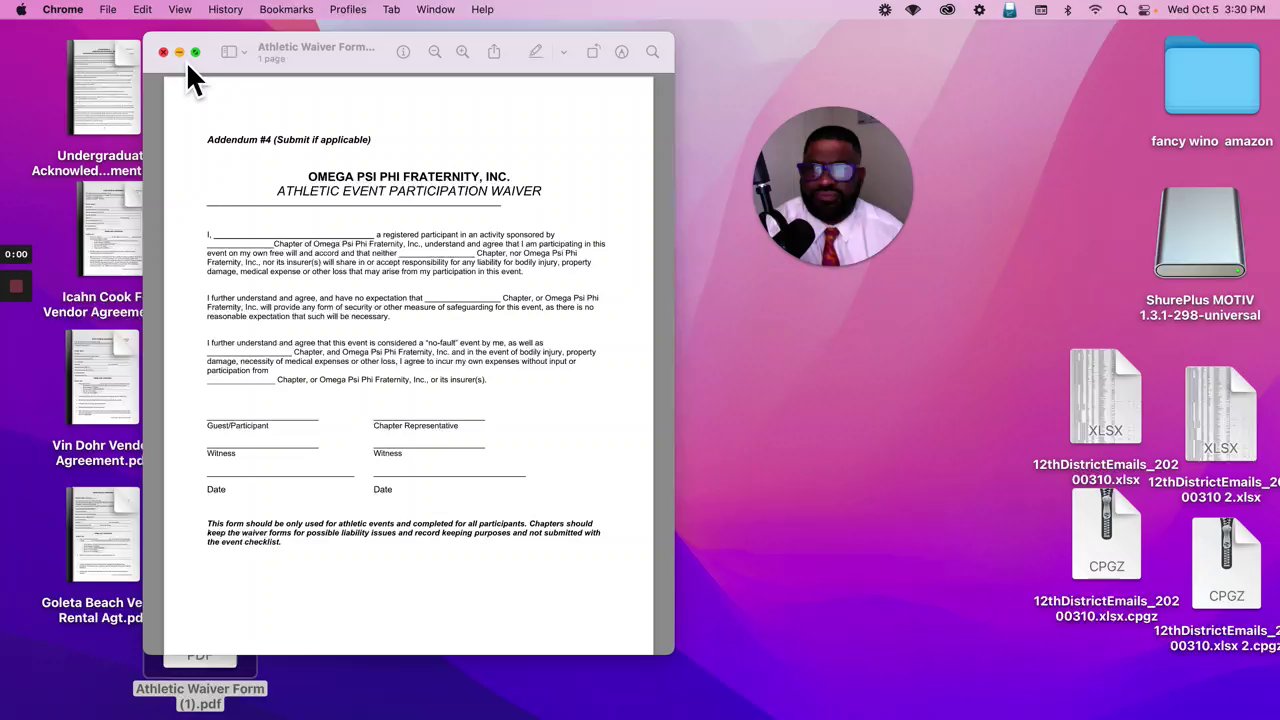Click the Athletic Waiver Form window title

(316, 47)
